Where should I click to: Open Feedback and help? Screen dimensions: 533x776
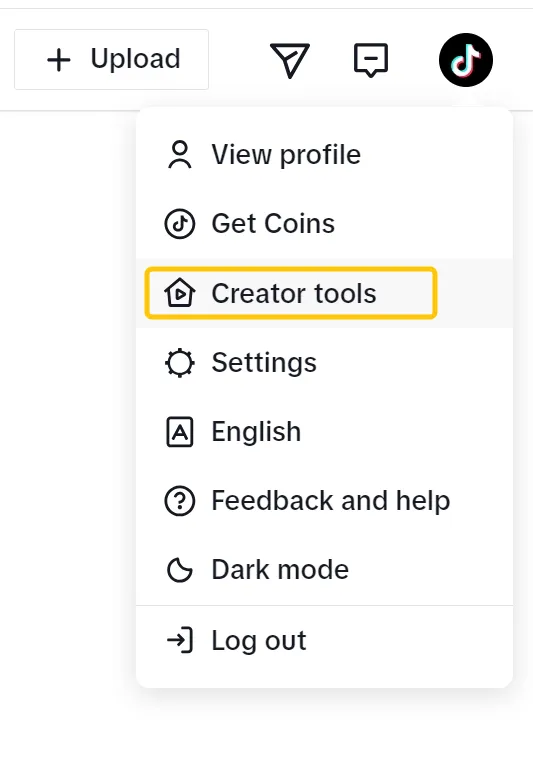[x=324, y=501]
